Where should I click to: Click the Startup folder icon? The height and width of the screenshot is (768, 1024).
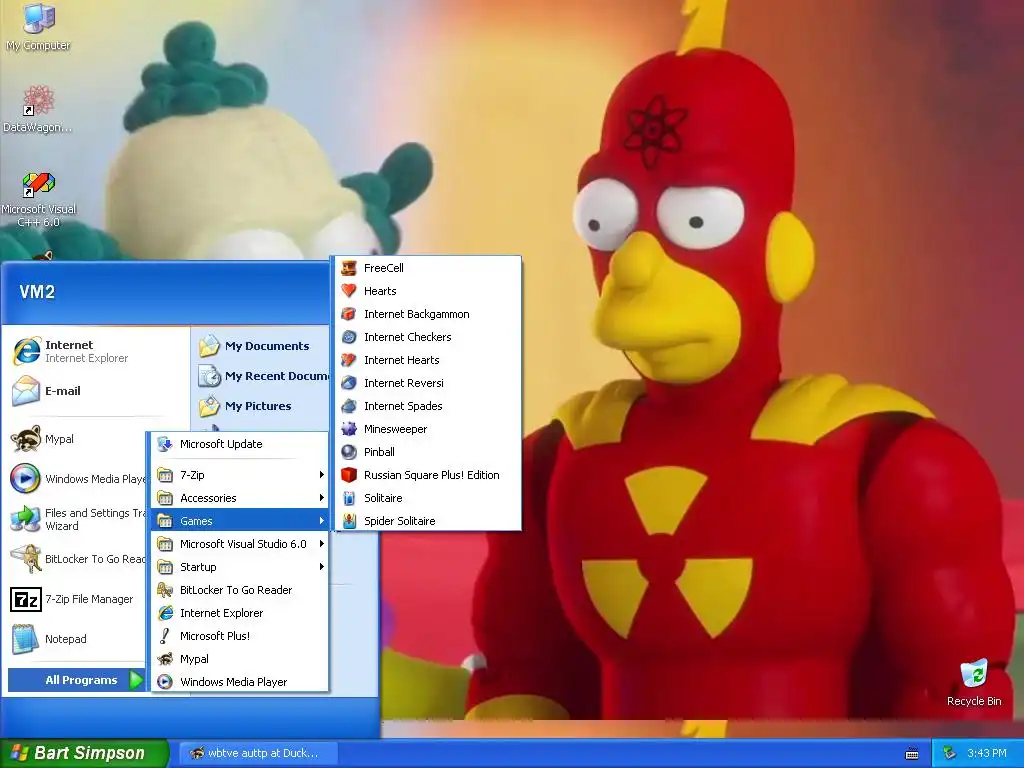click(165, 567)
